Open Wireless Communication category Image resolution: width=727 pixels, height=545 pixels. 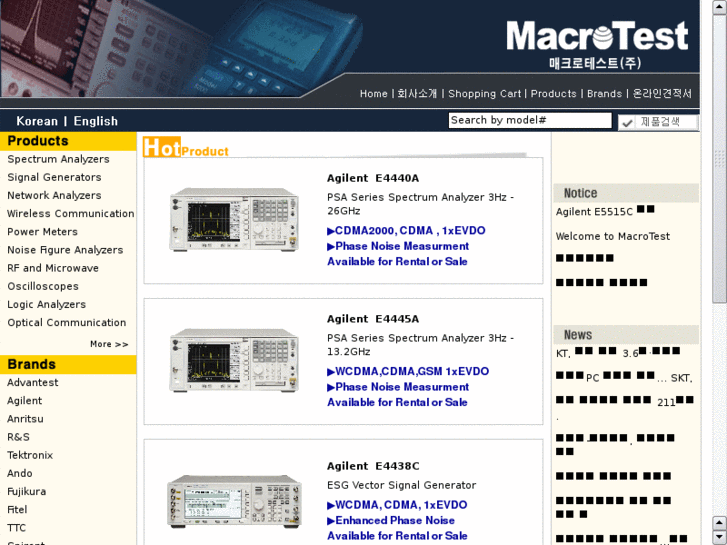pyautogui.click(x=70, y=213)
